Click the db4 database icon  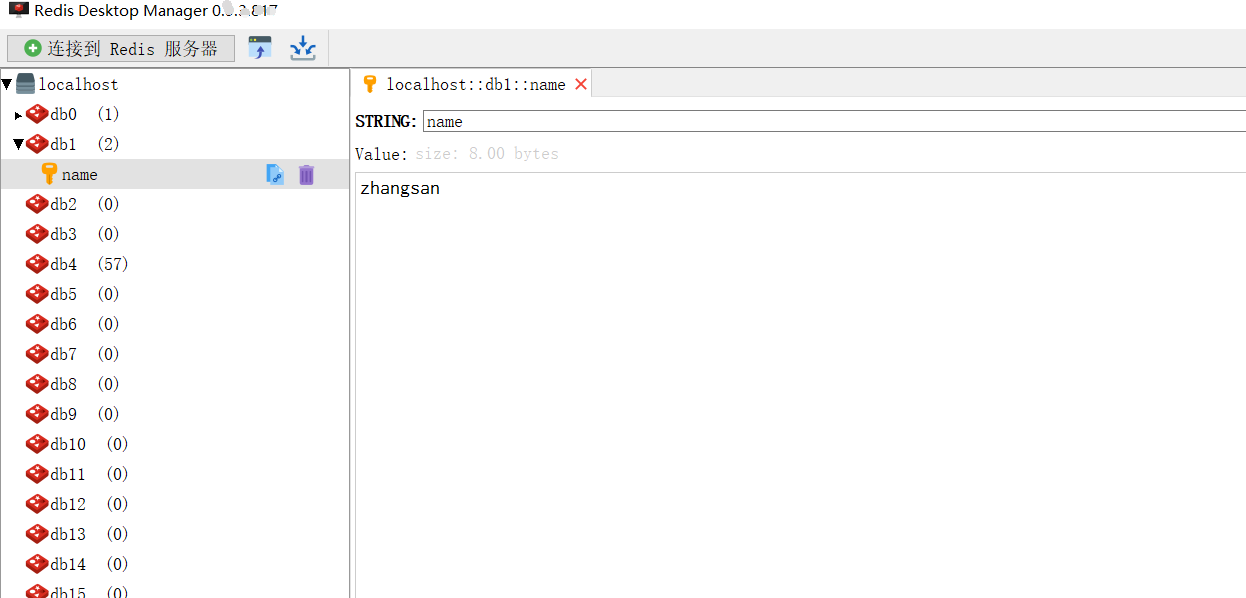(37, 264)
